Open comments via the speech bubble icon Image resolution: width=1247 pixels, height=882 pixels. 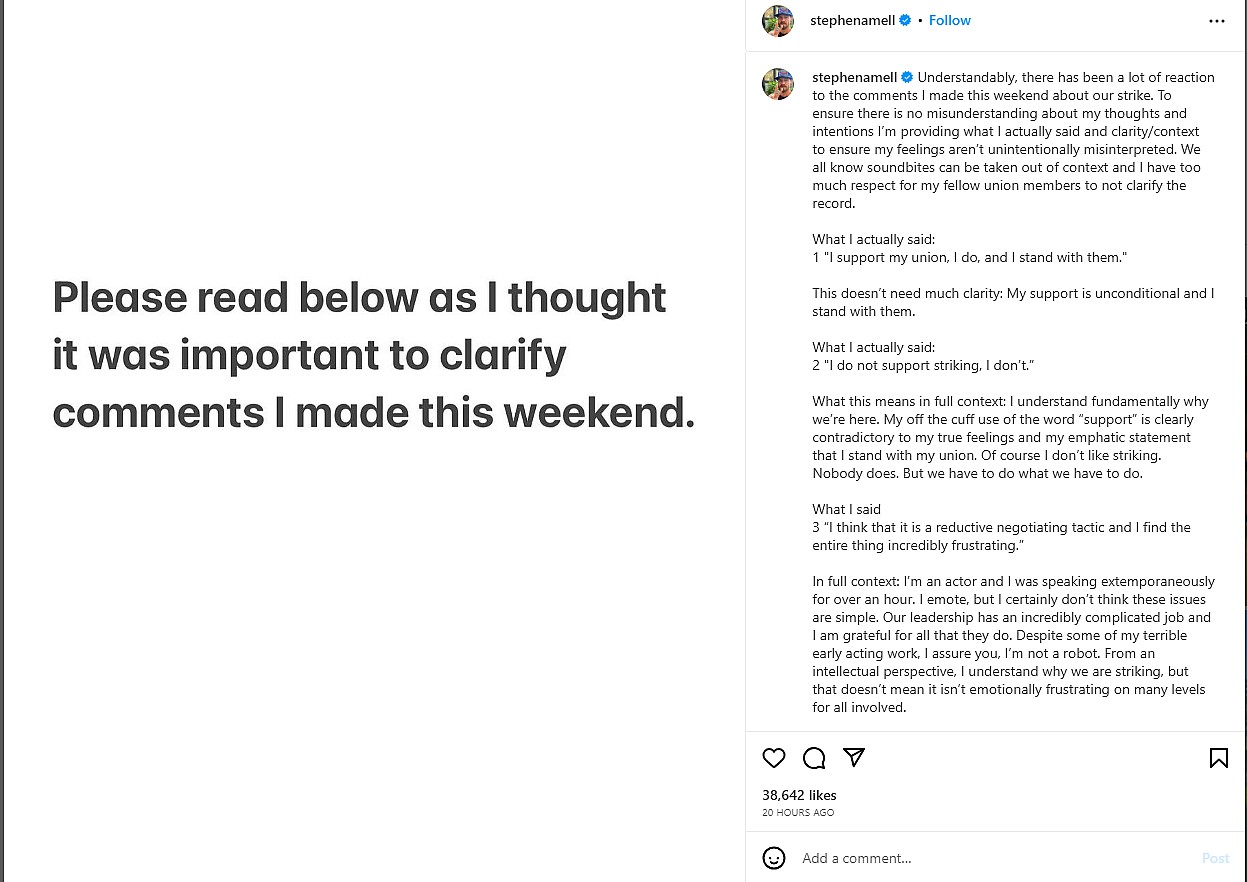pos(814,758)
